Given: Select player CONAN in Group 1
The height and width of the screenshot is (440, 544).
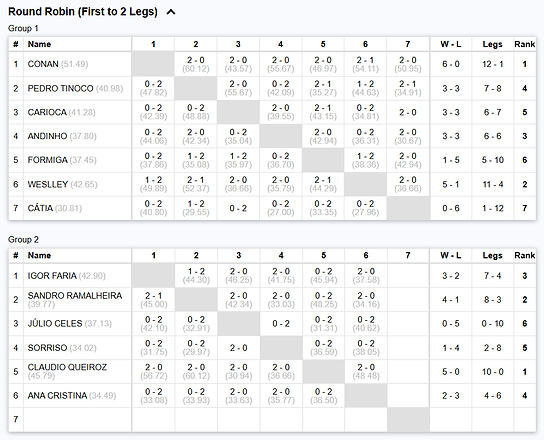Looking at the screenshot, I should click(43, 64).
